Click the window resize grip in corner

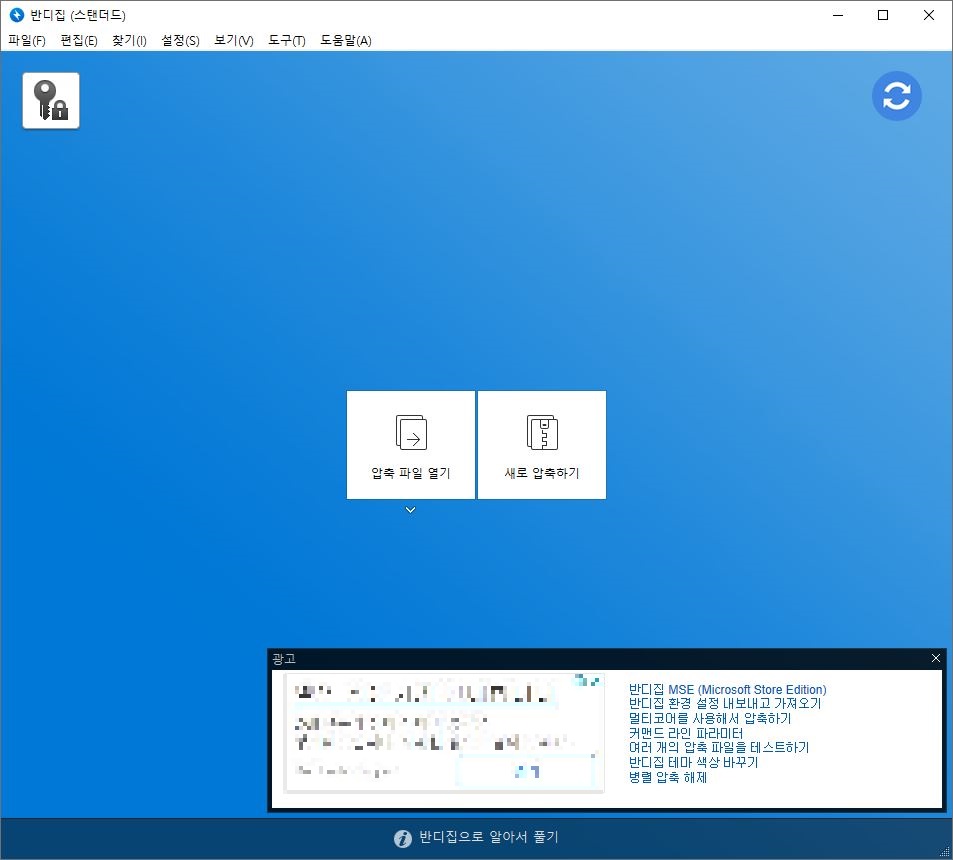(x=945, y=852)
